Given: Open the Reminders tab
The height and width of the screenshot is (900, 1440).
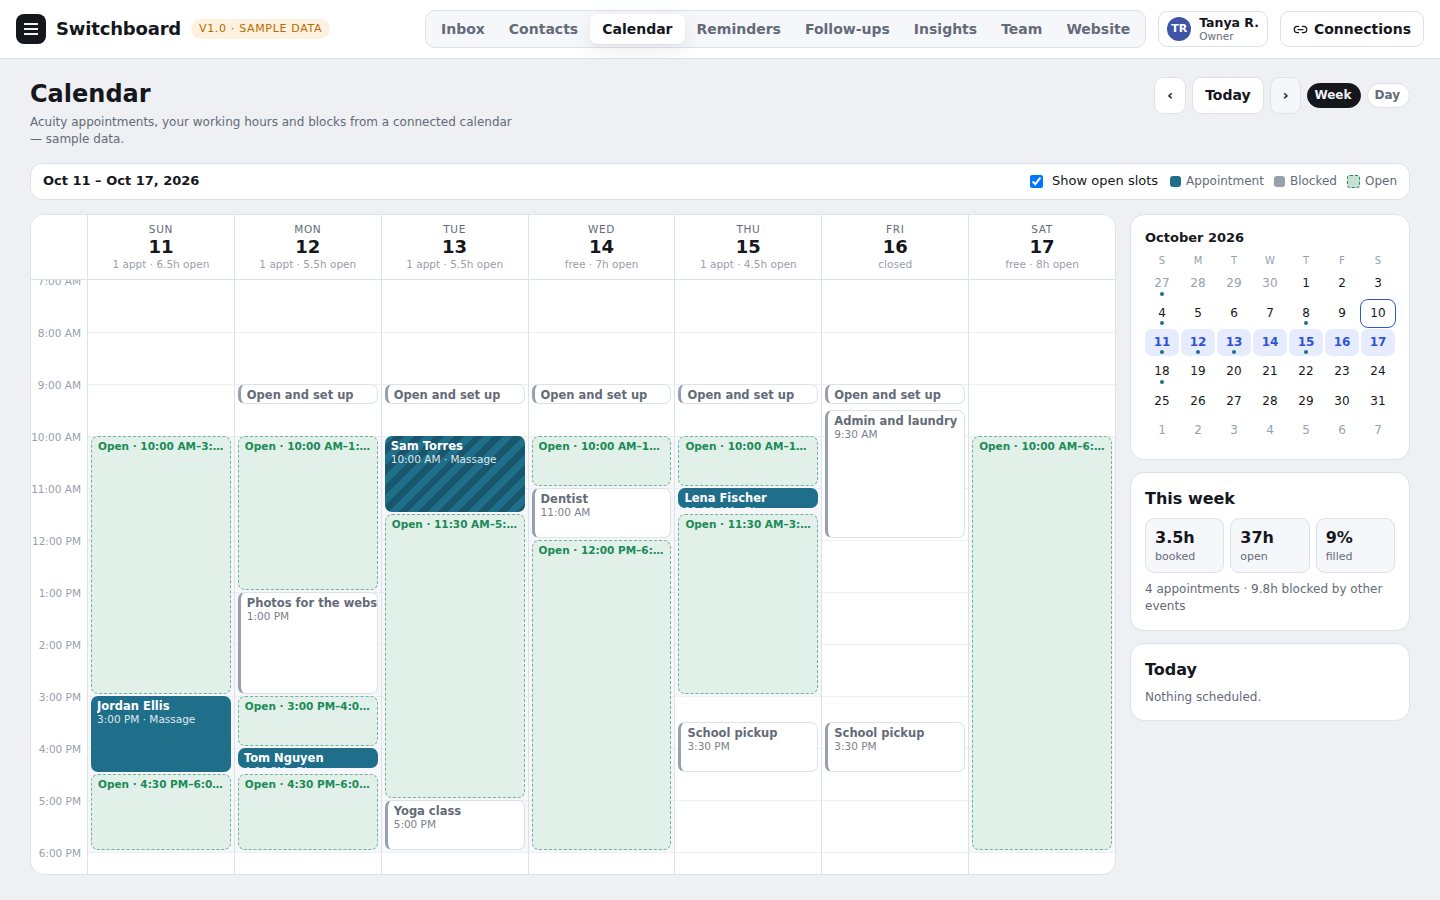Looking at the screenshot, I should pos(738,29).
